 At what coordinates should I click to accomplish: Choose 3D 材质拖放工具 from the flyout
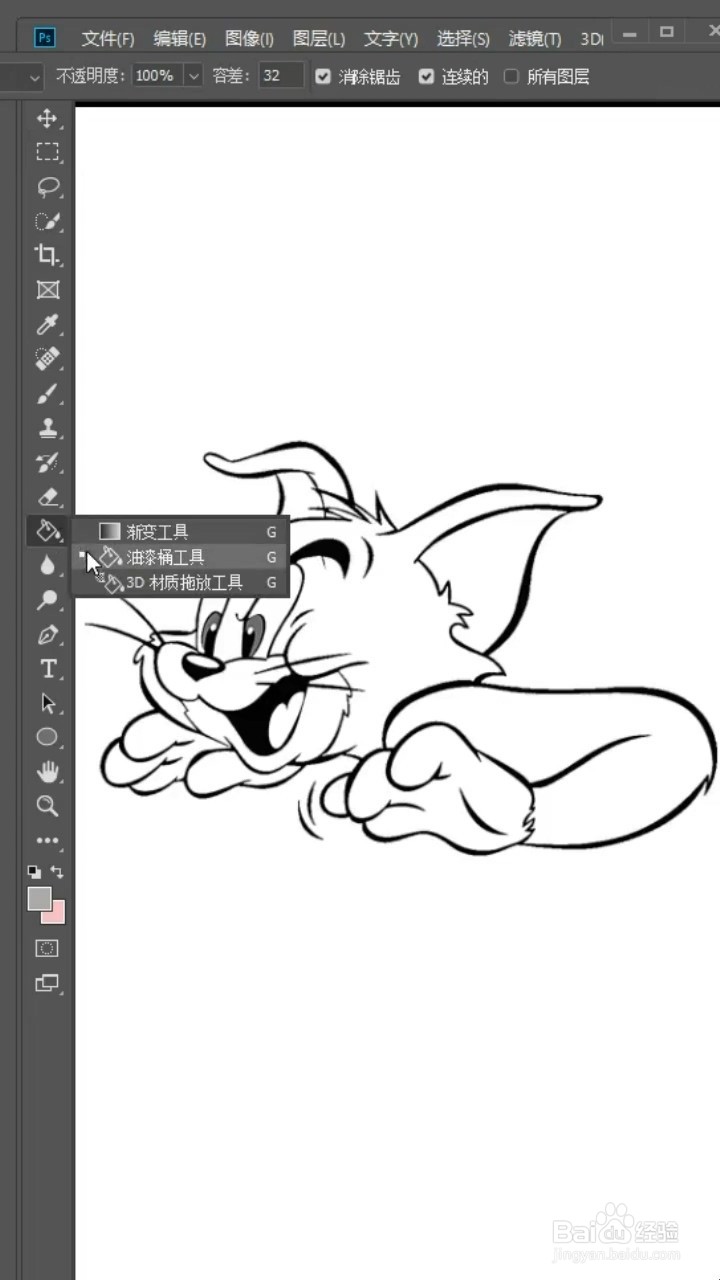pyautogui.click(x=180, y=582)
